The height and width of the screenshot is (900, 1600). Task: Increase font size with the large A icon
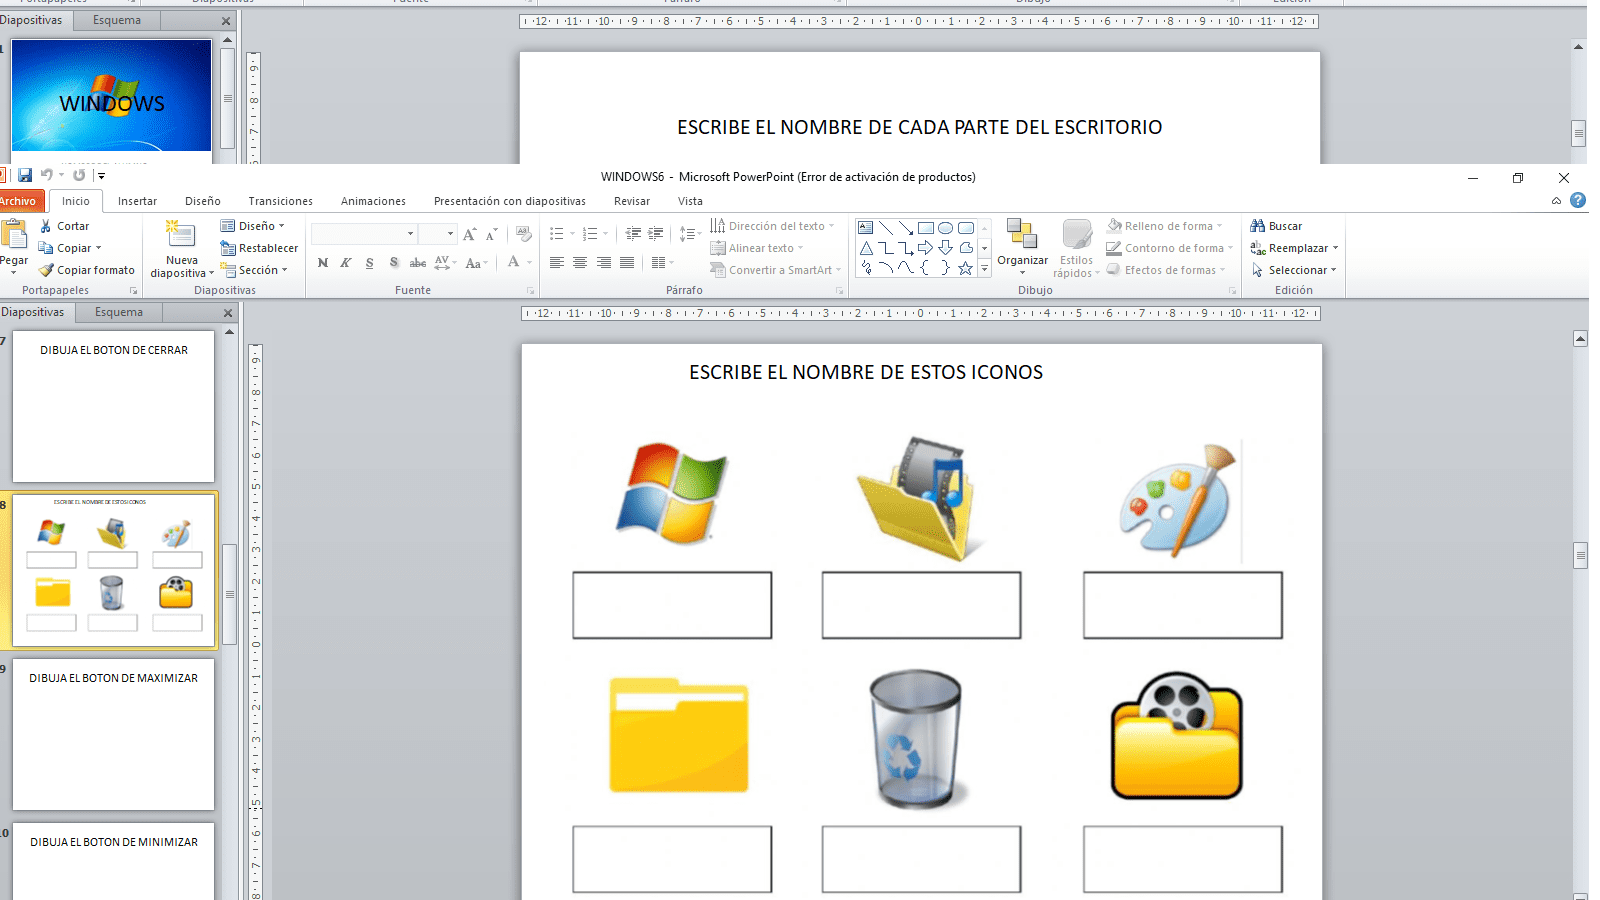pyautogui.click(x=469, y=234)
